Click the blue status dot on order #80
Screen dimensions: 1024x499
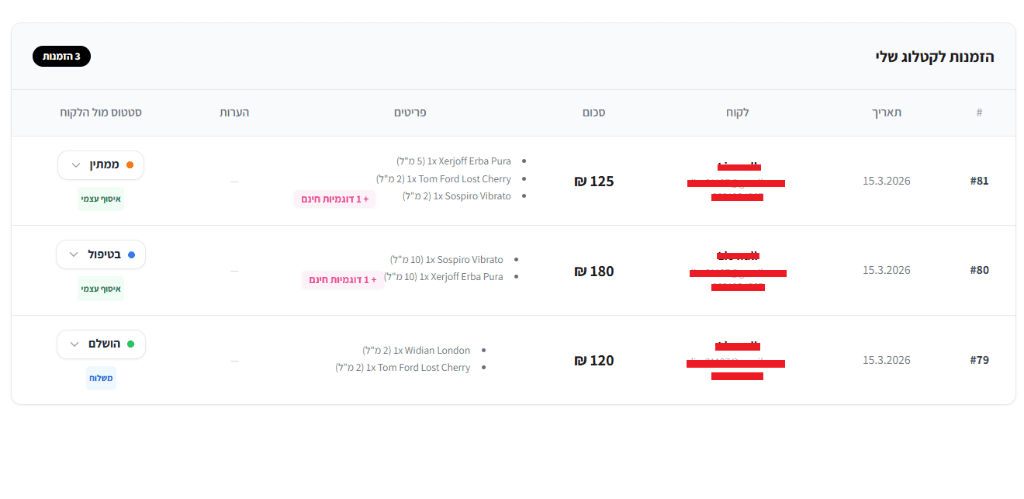pyautogui.click(x=132, y=255)
